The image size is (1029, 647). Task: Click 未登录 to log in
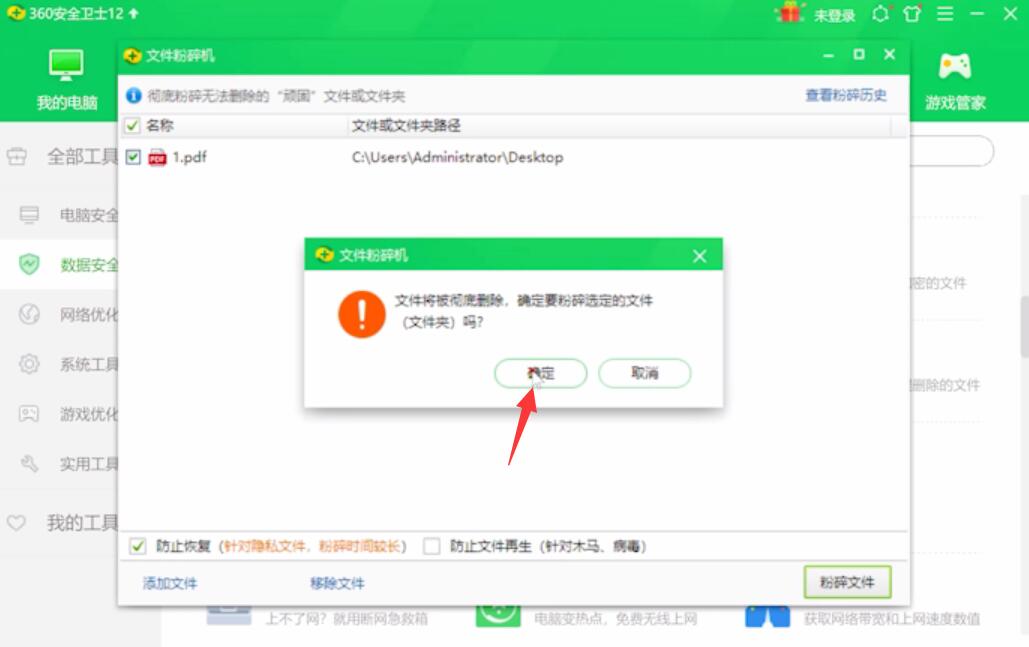835,15
